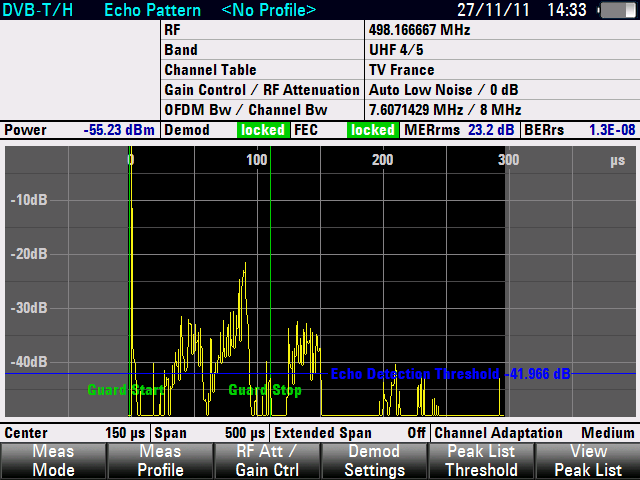
Task: Click the Channel Table row label
Action: tap(211, 70)
